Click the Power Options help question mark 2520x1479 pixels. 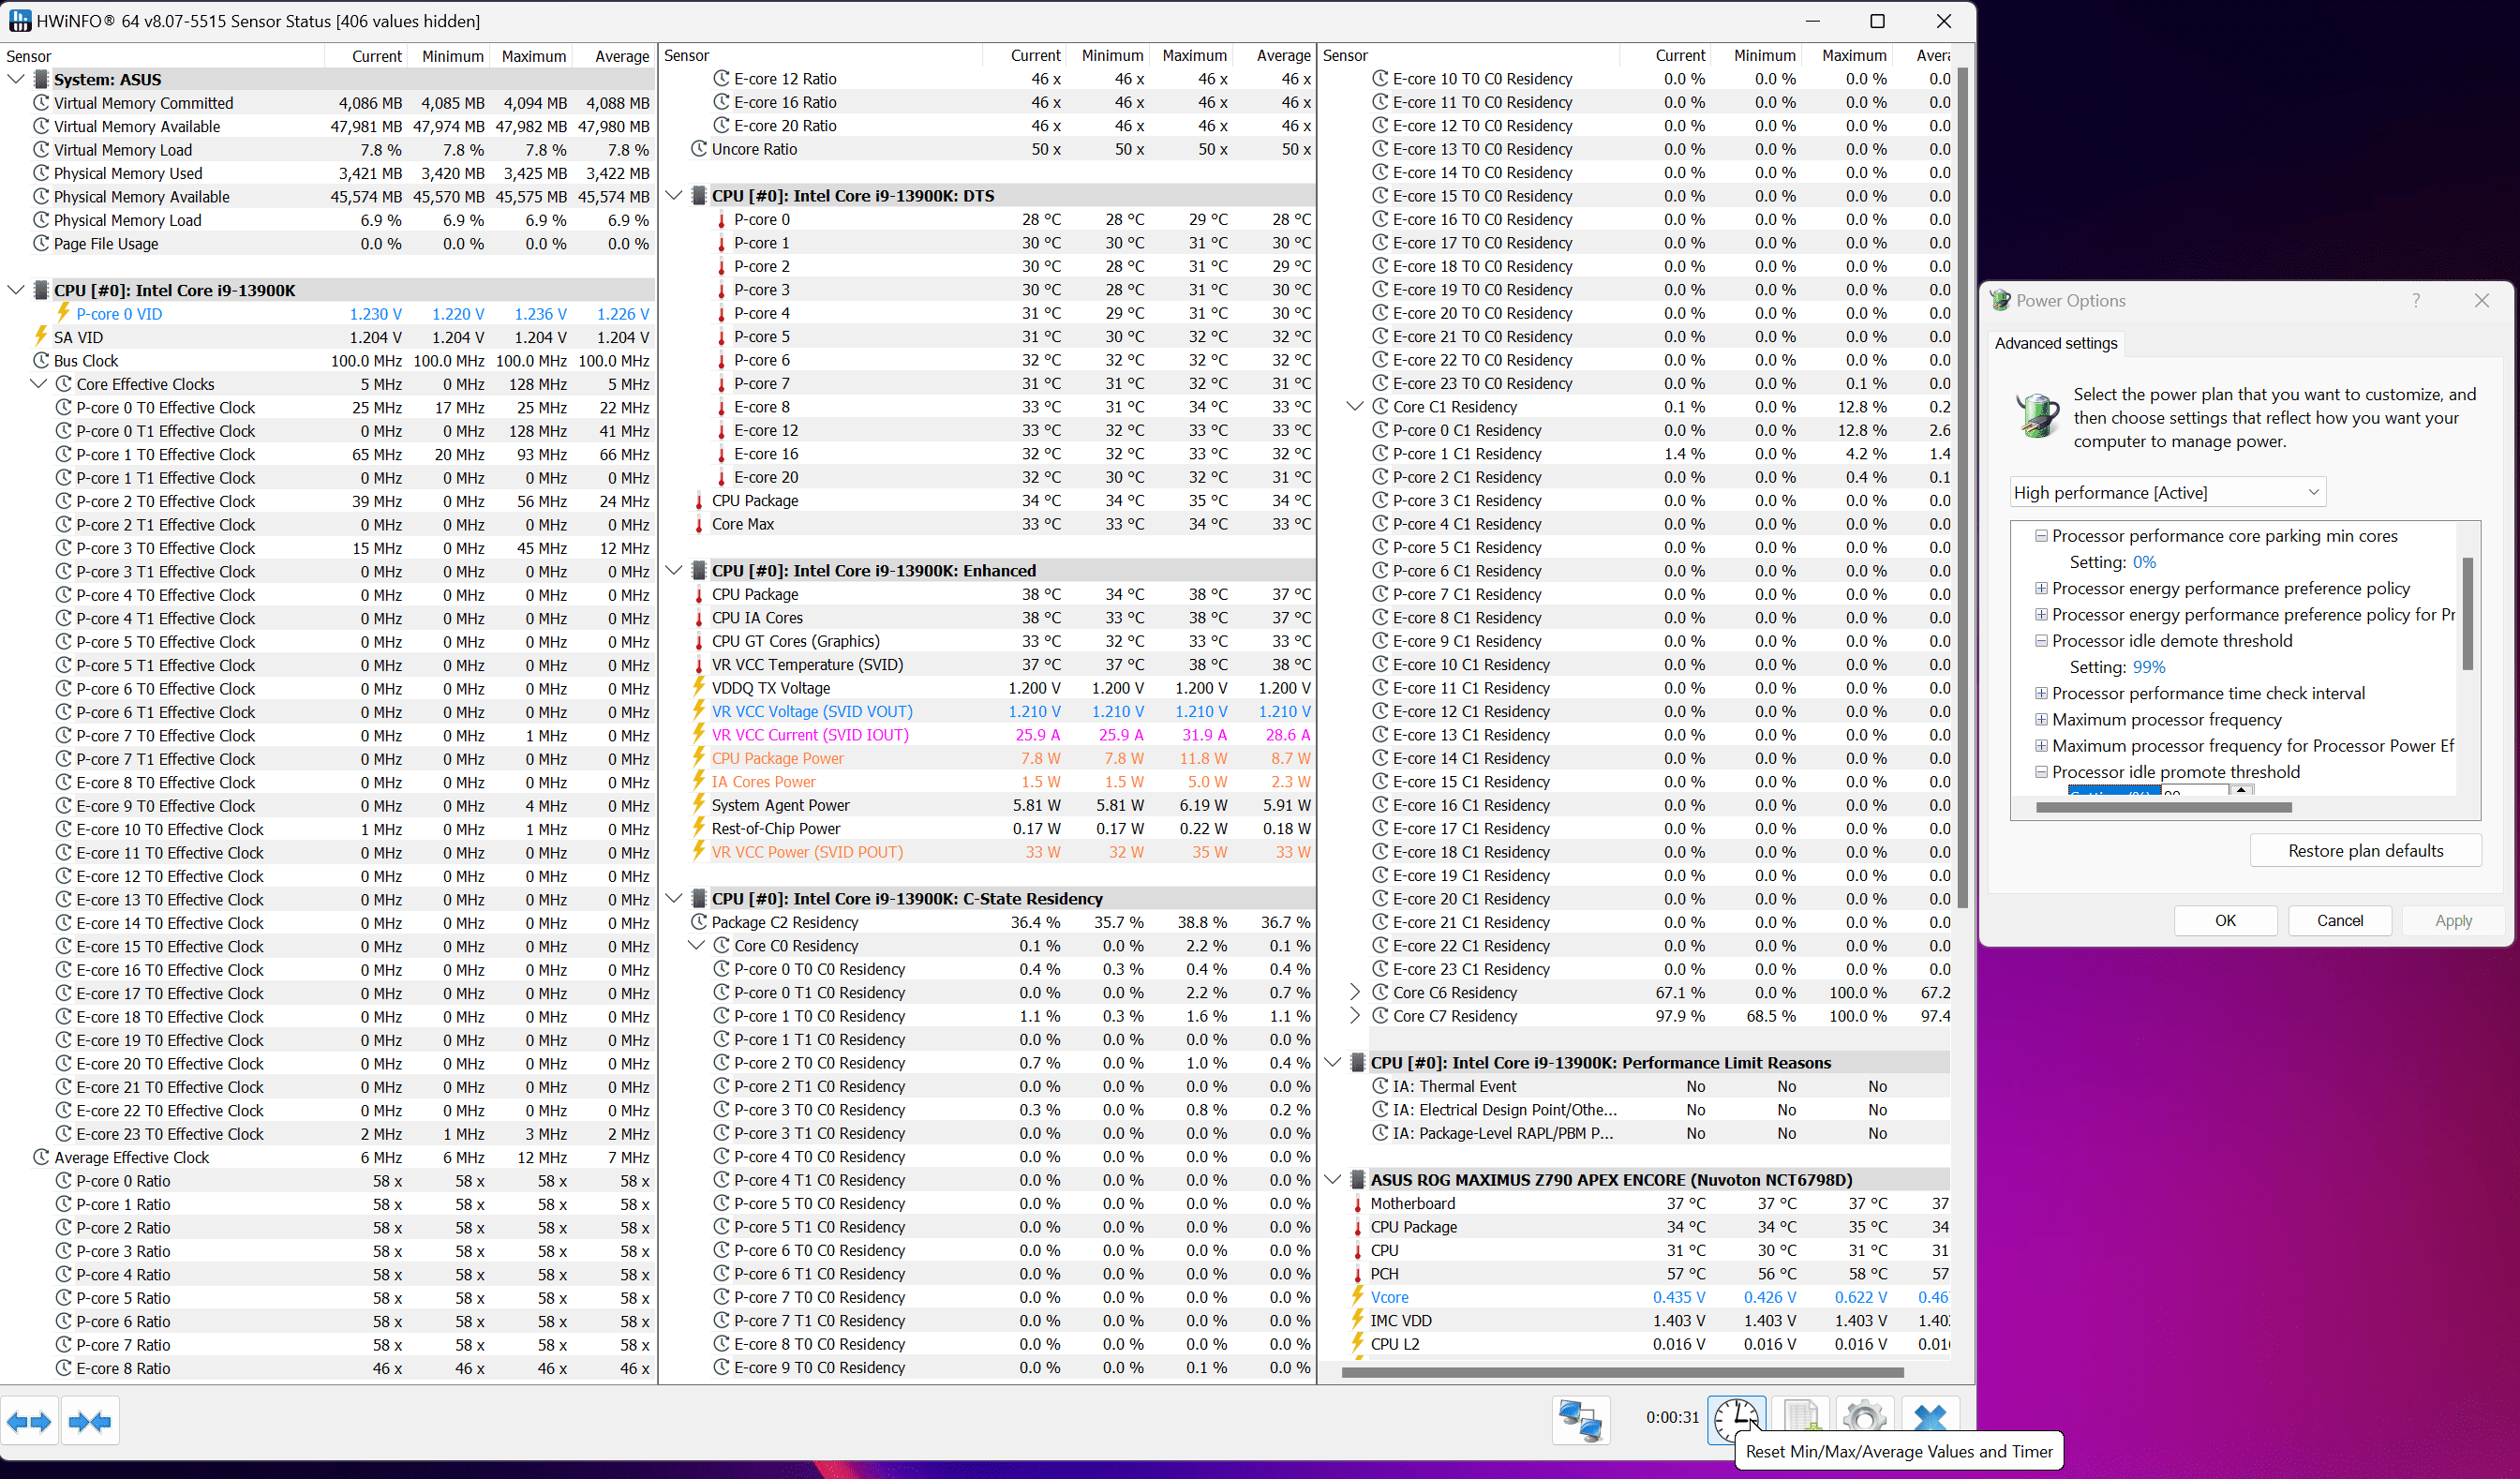coord(2416,300)
